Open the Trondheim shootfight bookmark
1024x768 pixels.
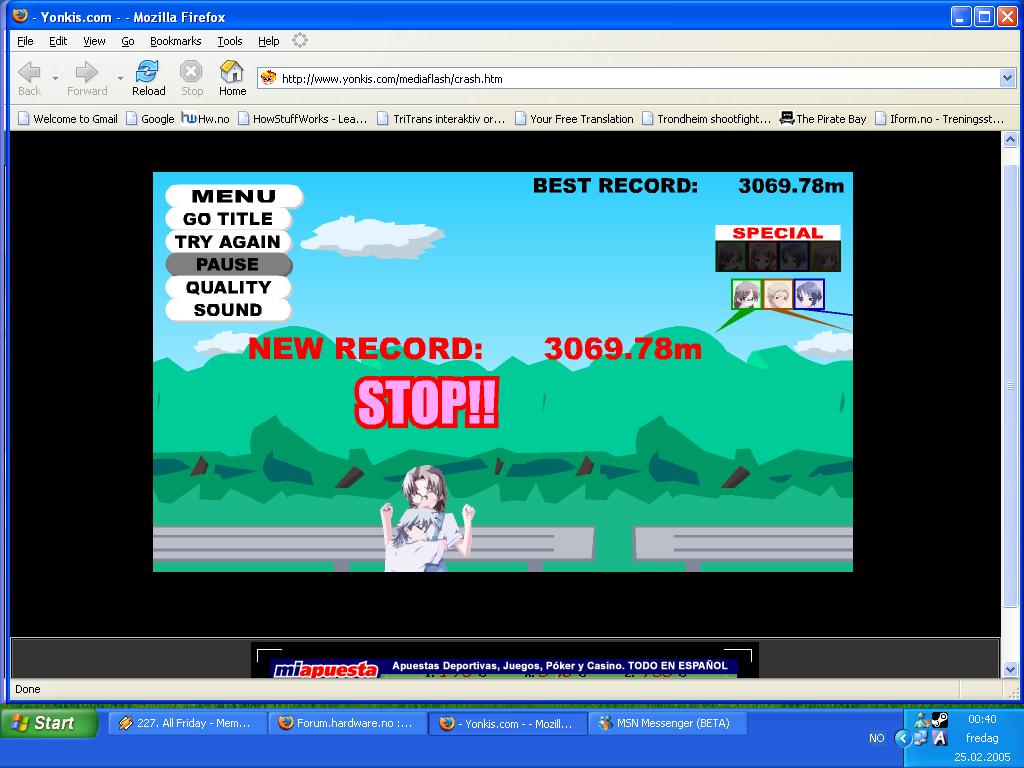[x=707, y=119]
